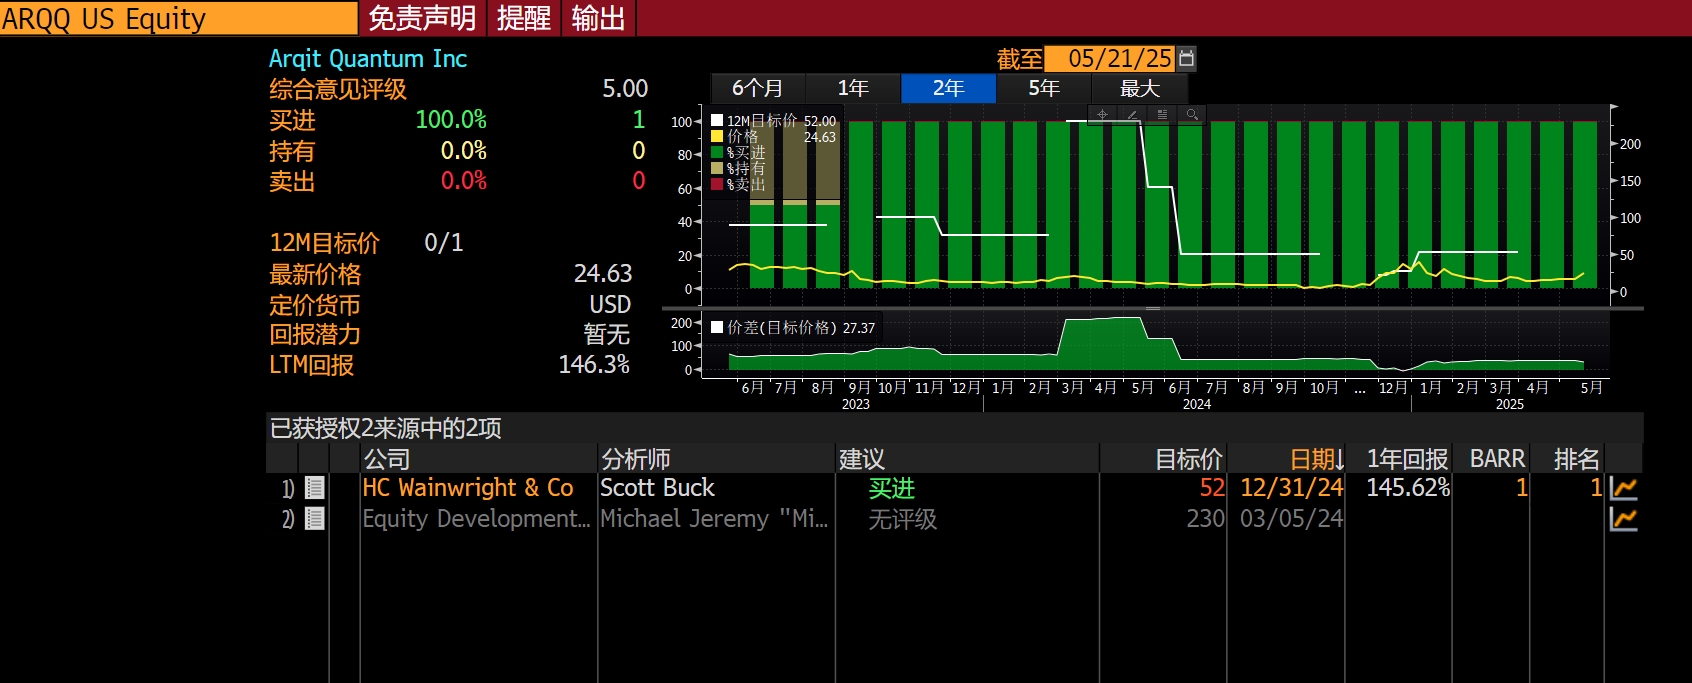Select the 2年 chart range tab
Viewport: 1692px width, 683px height.
tap(949, 88)
